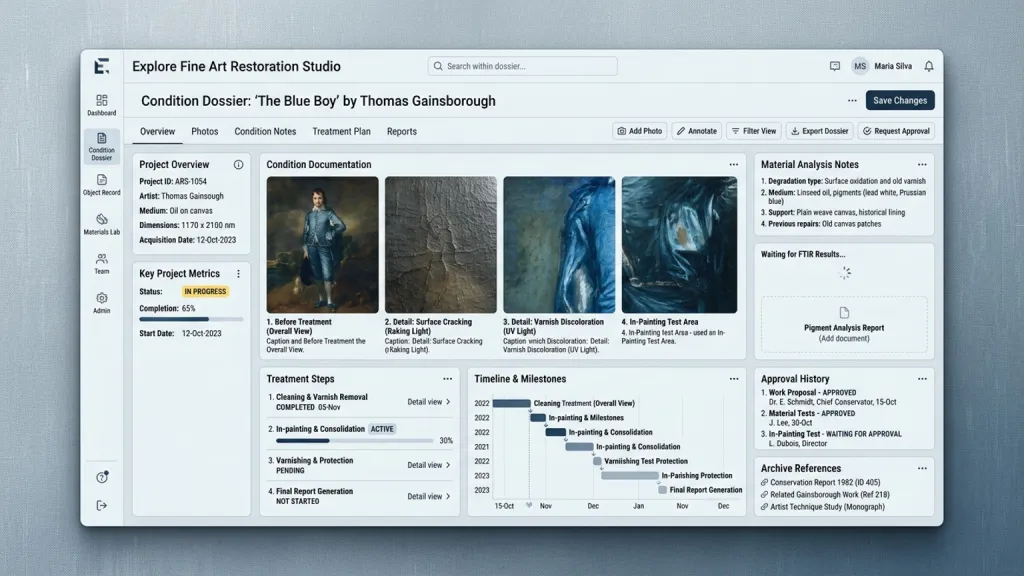The width and height of the screenshot is (1024, 576).
Task: Open the Dashboard sidebar icon
Action: pyautogui.click(x=102, y=101)
